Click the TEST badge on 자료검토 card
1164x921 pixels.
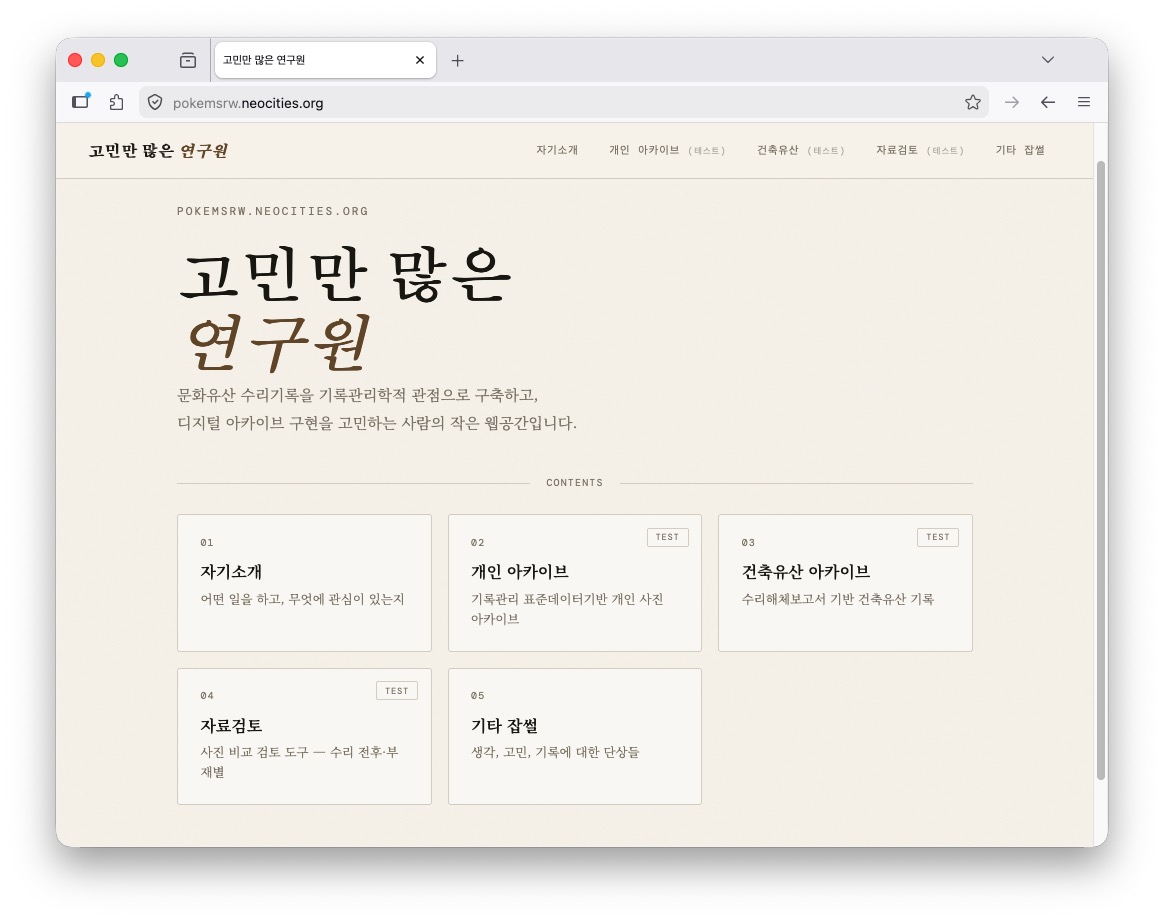coord(396,691)
